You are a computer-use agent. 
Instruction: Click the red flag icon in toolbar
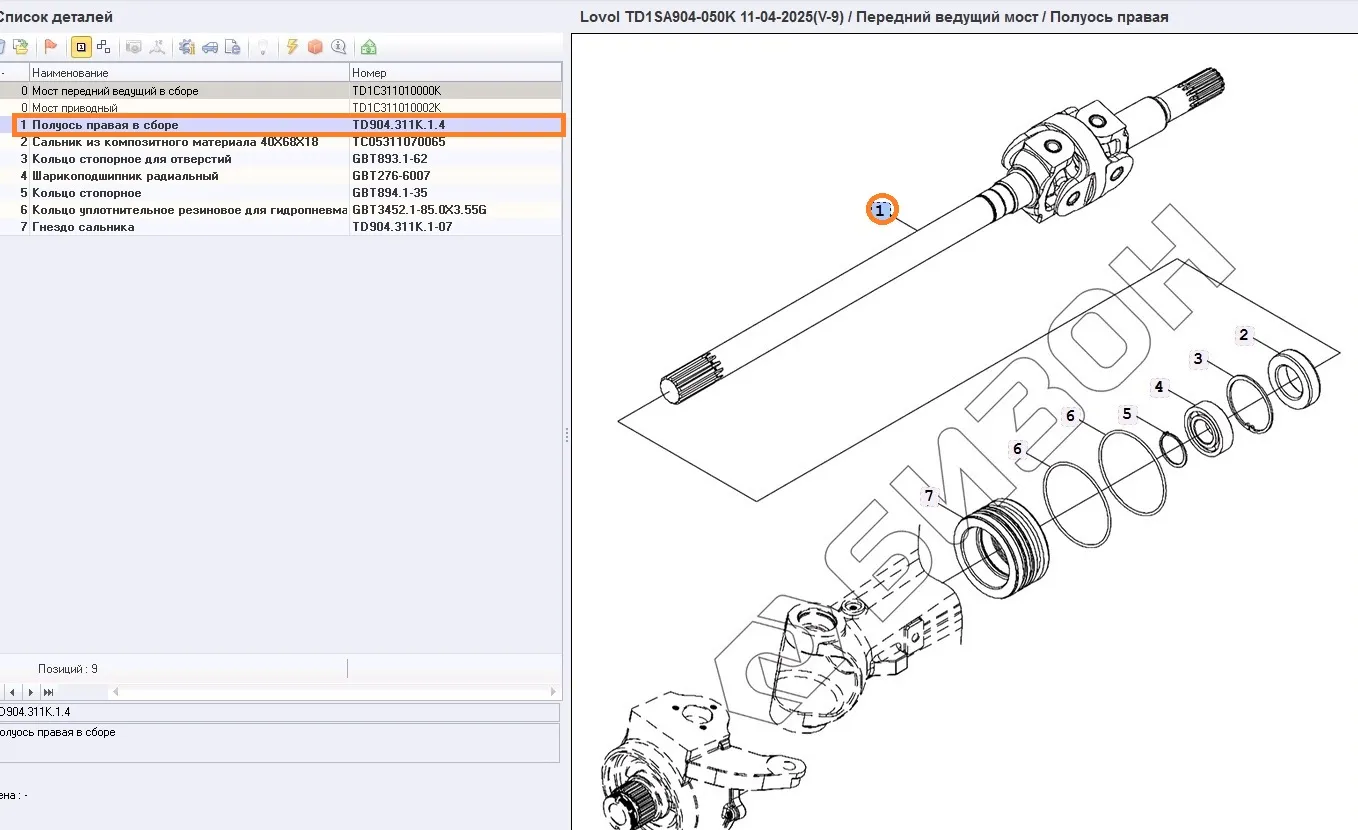50,47
